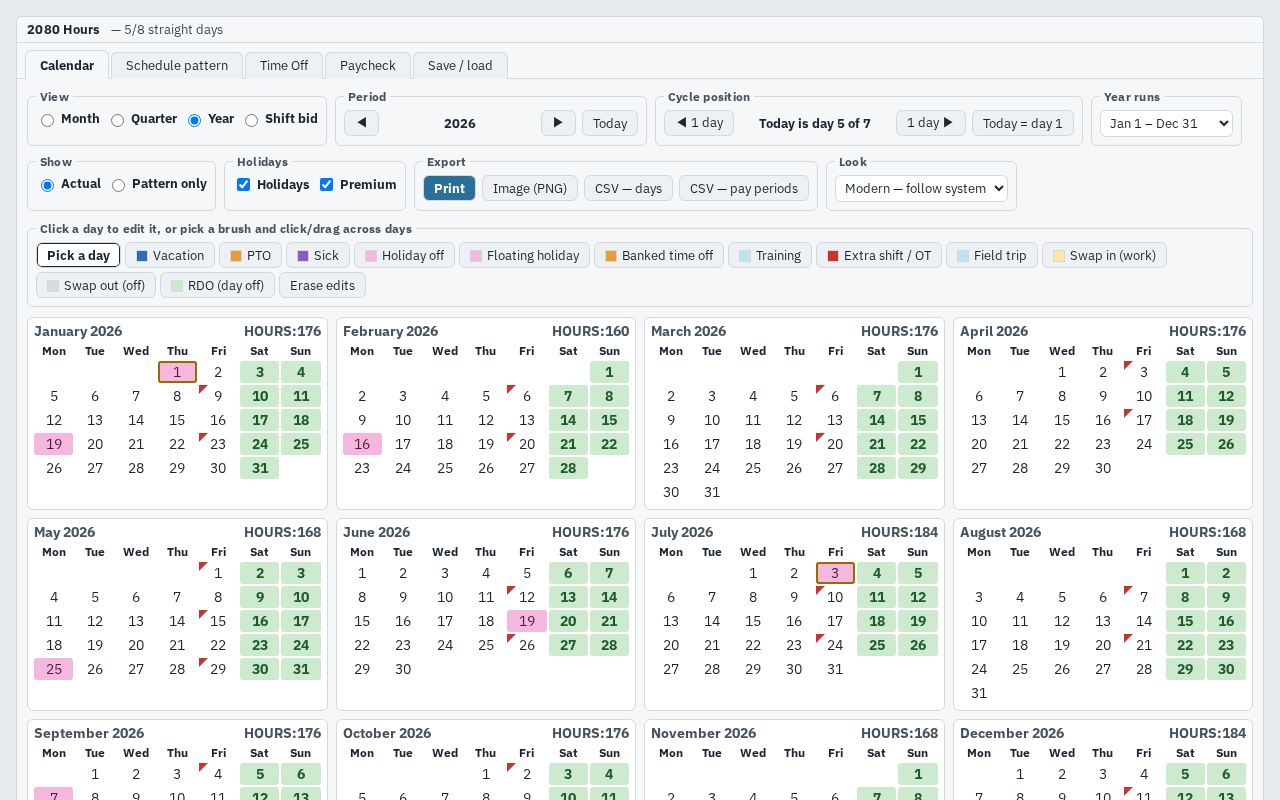This screenshot has height=800, width=1280.
Task: Pick the Extra shift / OT brush
Action: [879, 256]
